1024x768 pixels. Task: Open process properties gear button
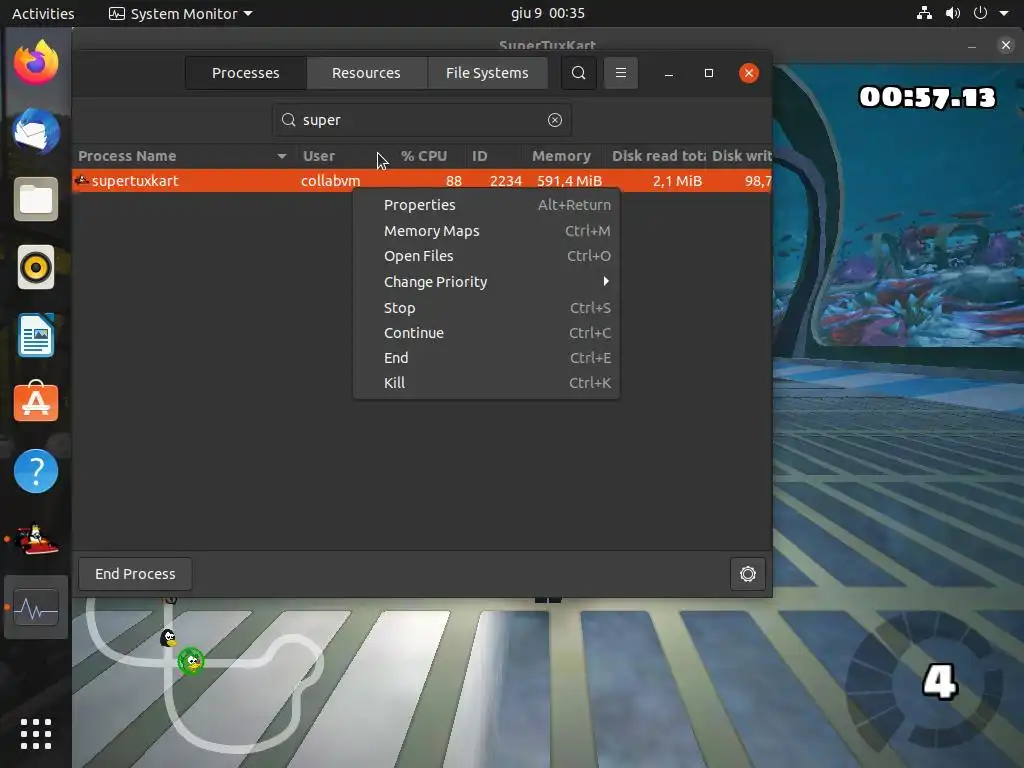[x=747, y=573]
